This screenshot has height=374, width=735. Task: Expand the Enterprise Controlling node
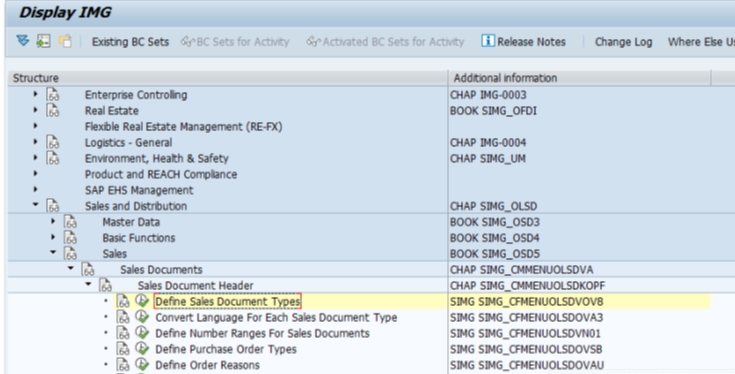click(36, 94)
